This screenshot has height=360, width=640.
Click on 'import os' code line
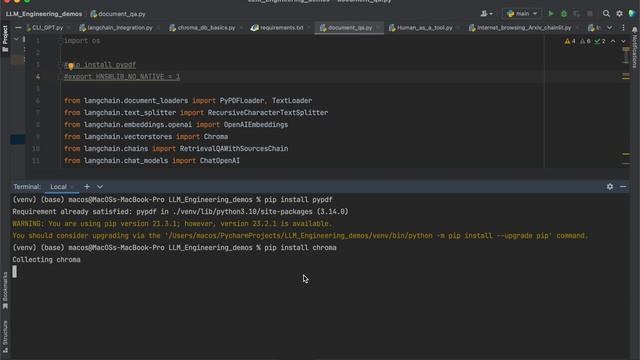point(82,41)
